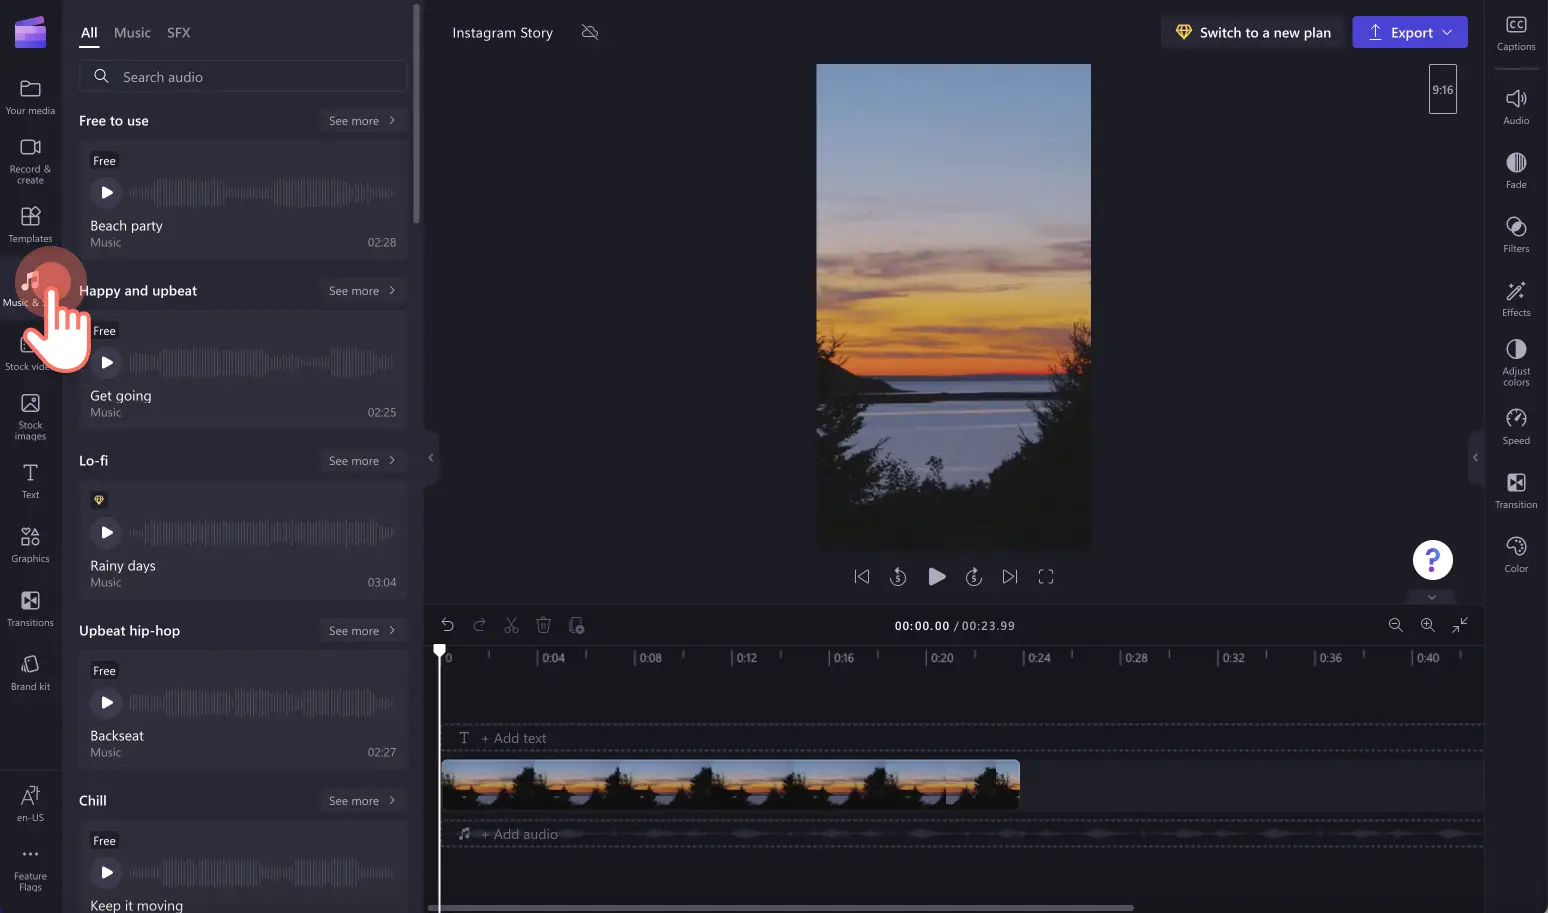Open the Effects panel
1548x913 pixels.
click(x=1516, y=298)
